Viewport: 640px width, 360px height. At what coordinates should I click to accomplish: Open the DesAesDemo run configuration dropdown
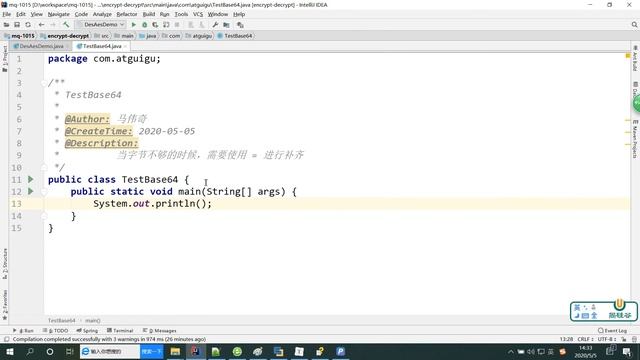[101, 24]
